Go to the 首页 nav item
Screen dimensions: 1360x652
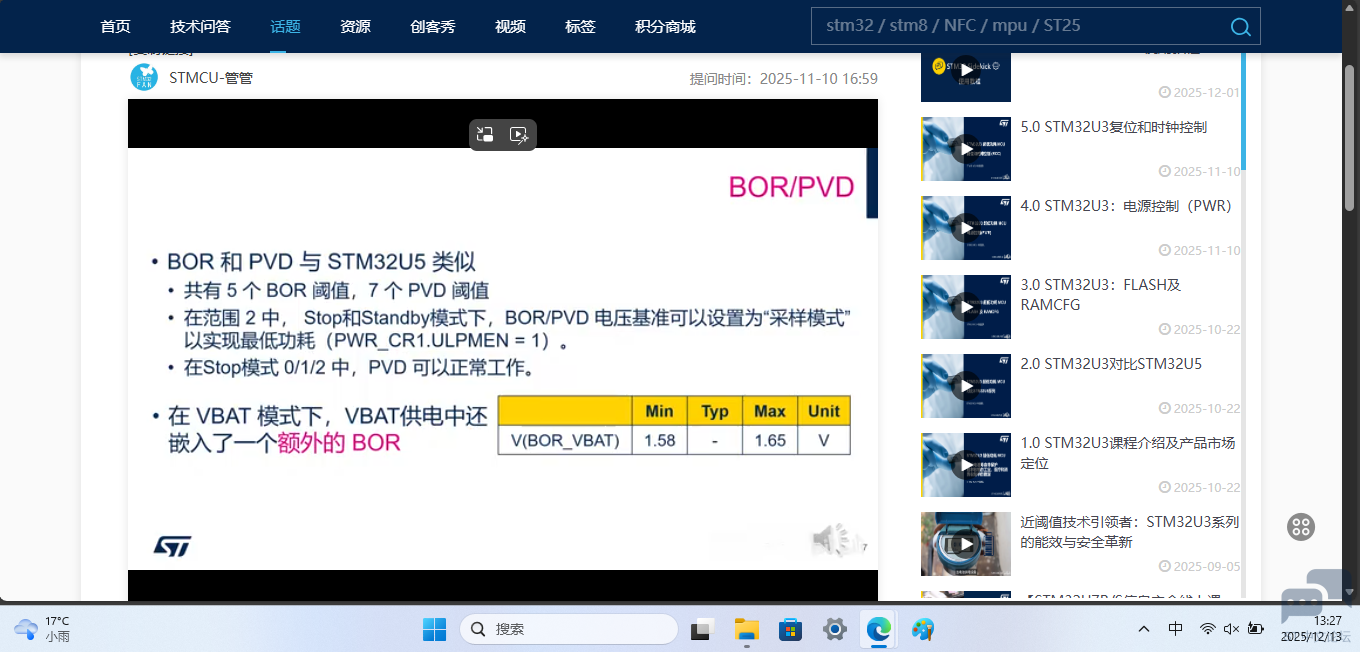point(116,27)
